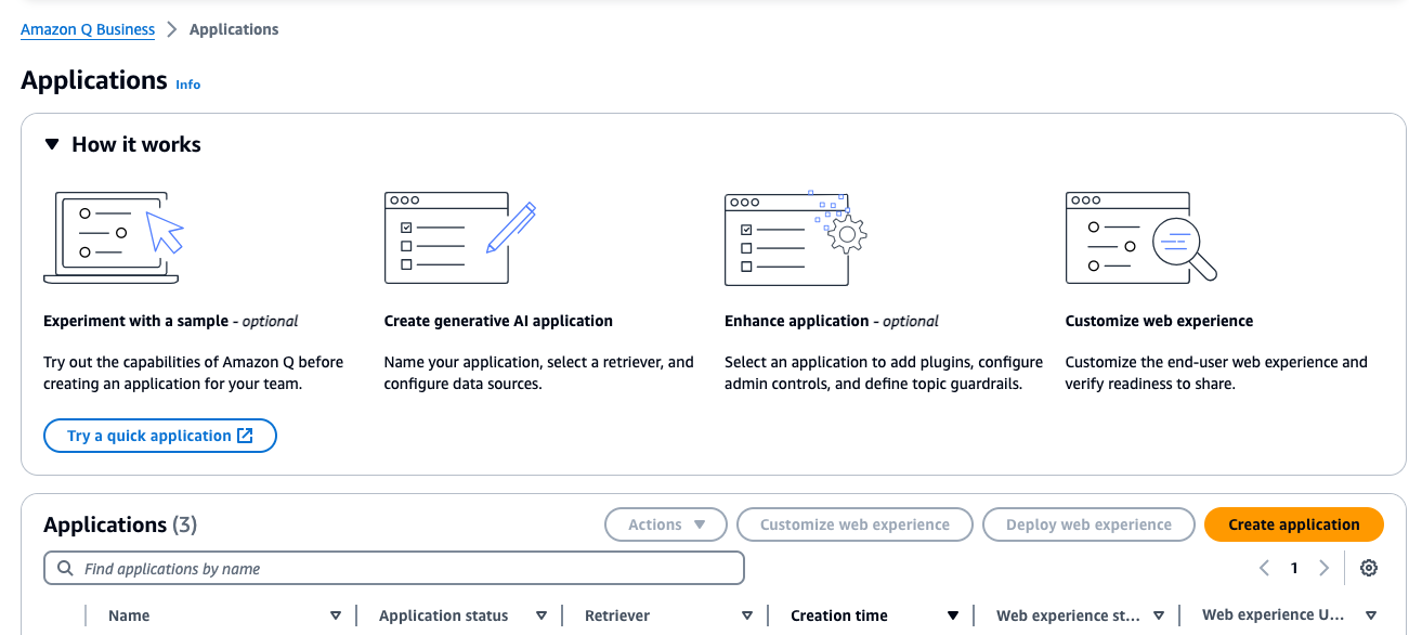Open the Actions dropdown
This screenshot has height=636, width=1410.
click(x=666, y=524)
